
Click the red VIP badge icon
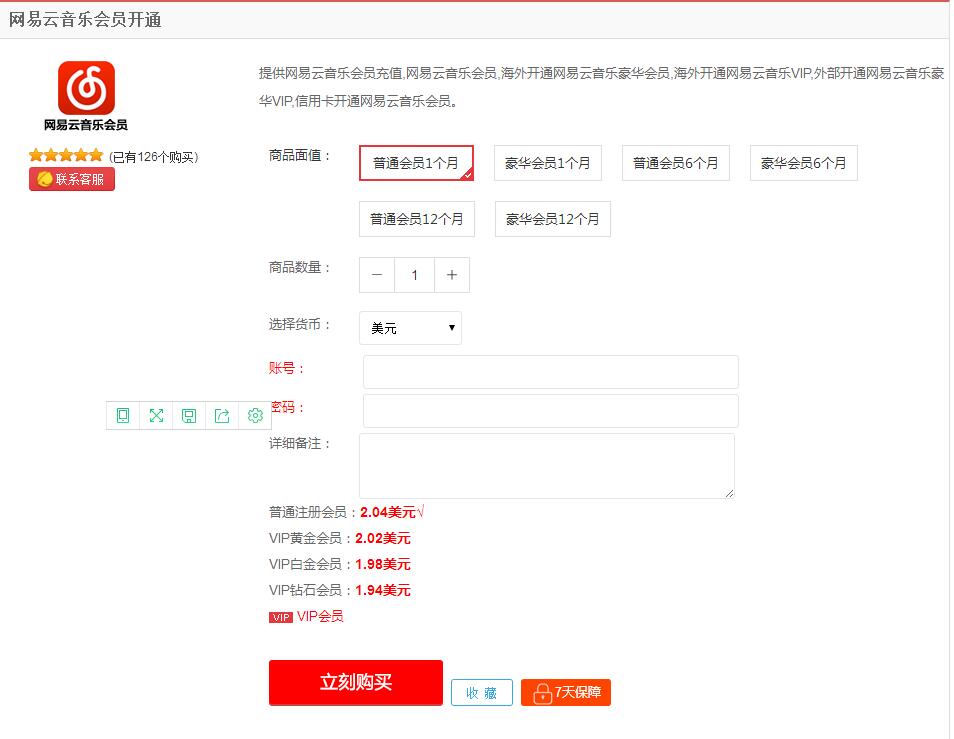281,617
